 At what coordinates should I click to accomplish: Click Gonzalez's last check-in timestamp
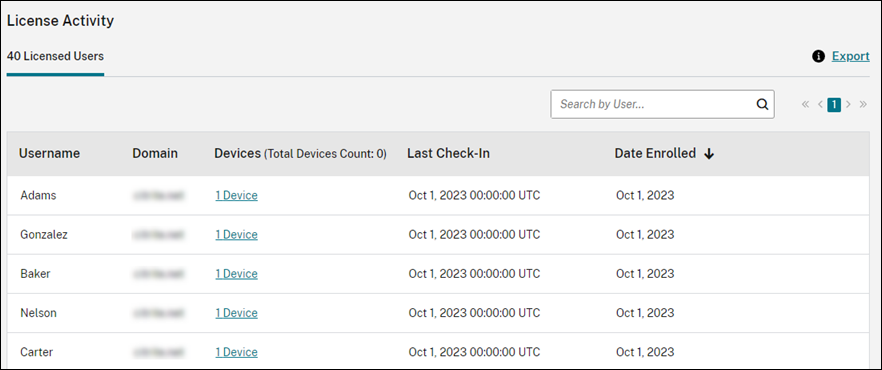(474, 234)
